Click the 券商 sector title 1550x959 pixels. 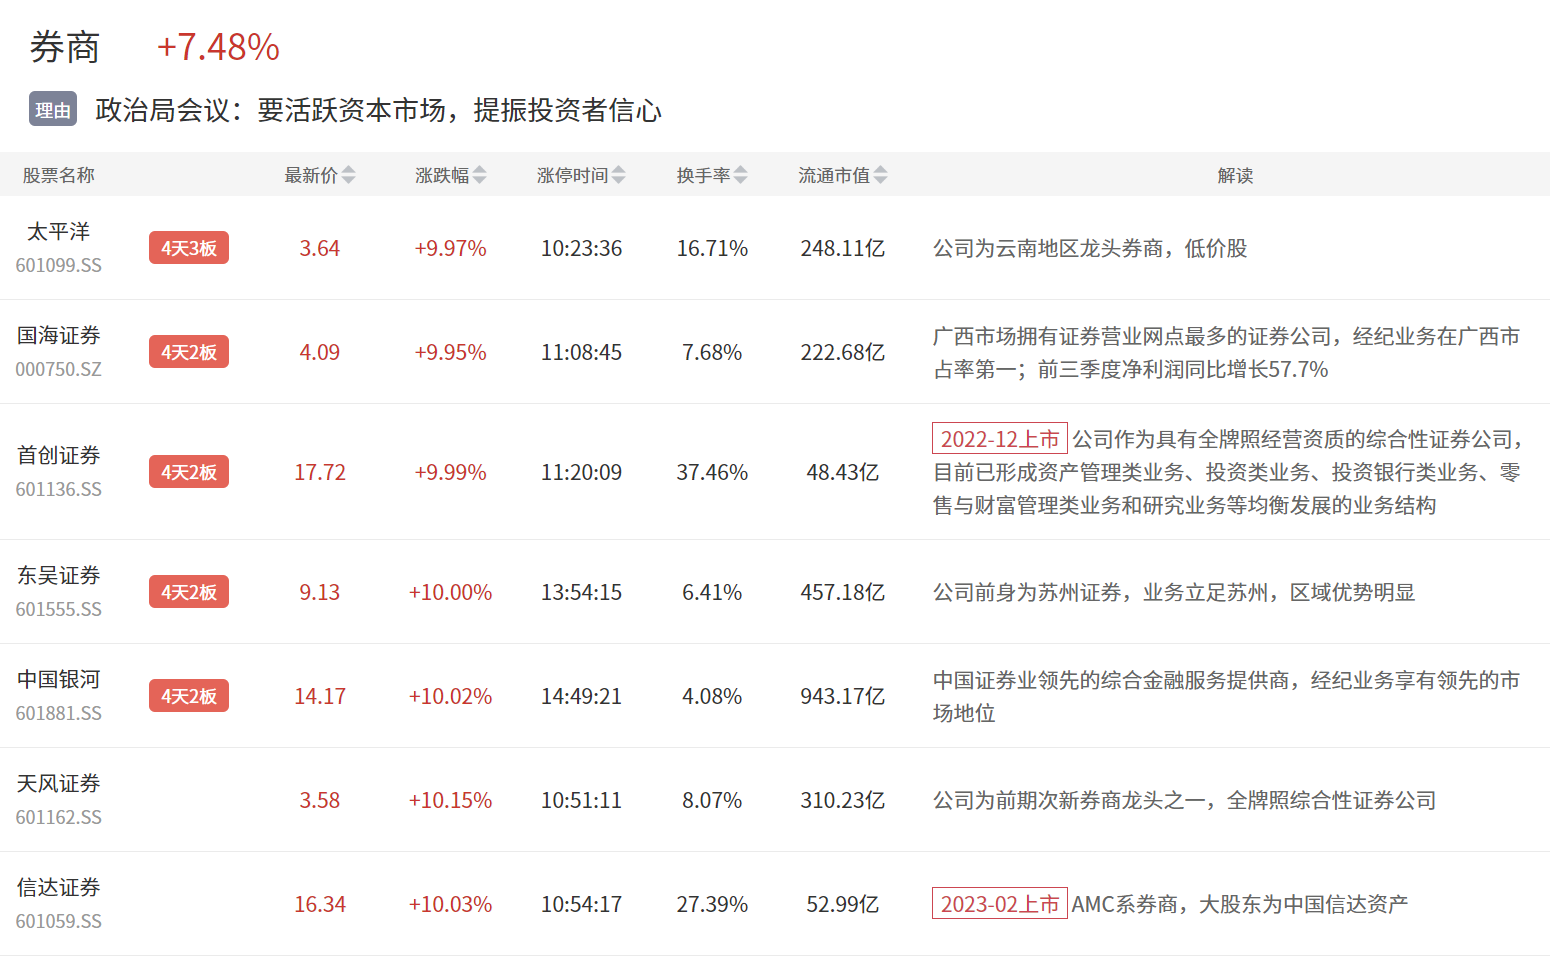pos(65,47)
